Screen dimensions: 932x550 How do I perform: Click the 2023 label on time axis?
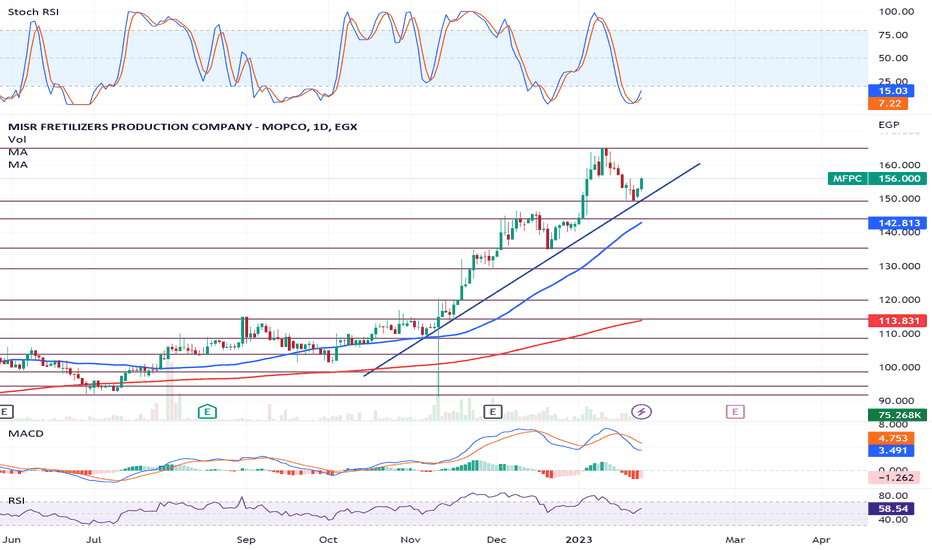tap(578, 540)
